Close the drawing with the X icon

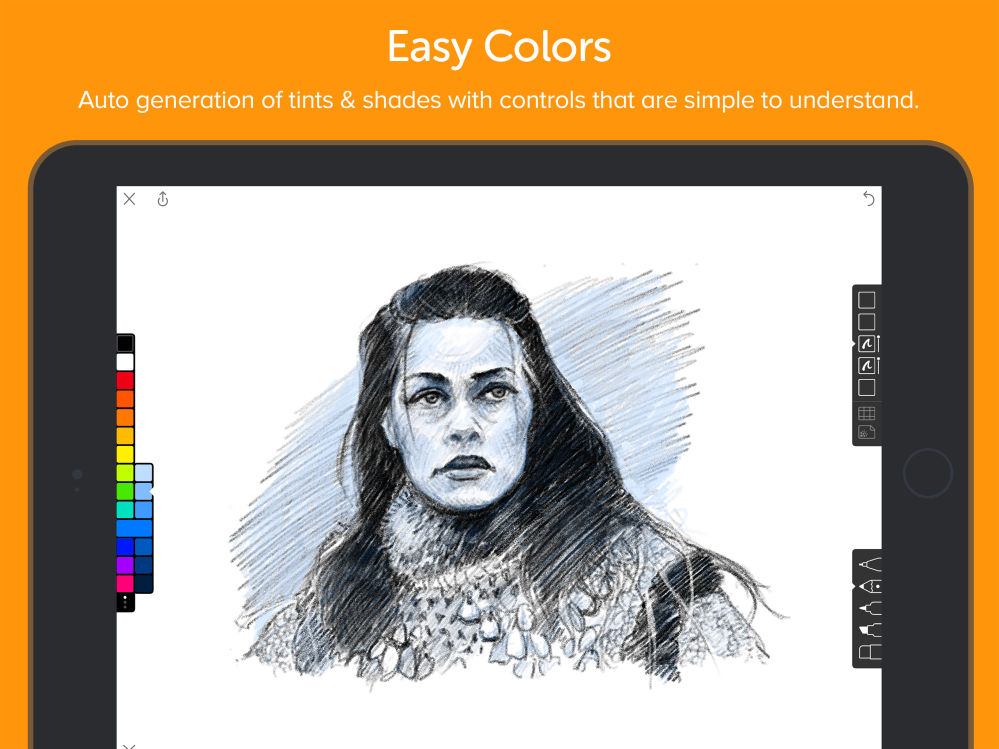click(129, 199)
